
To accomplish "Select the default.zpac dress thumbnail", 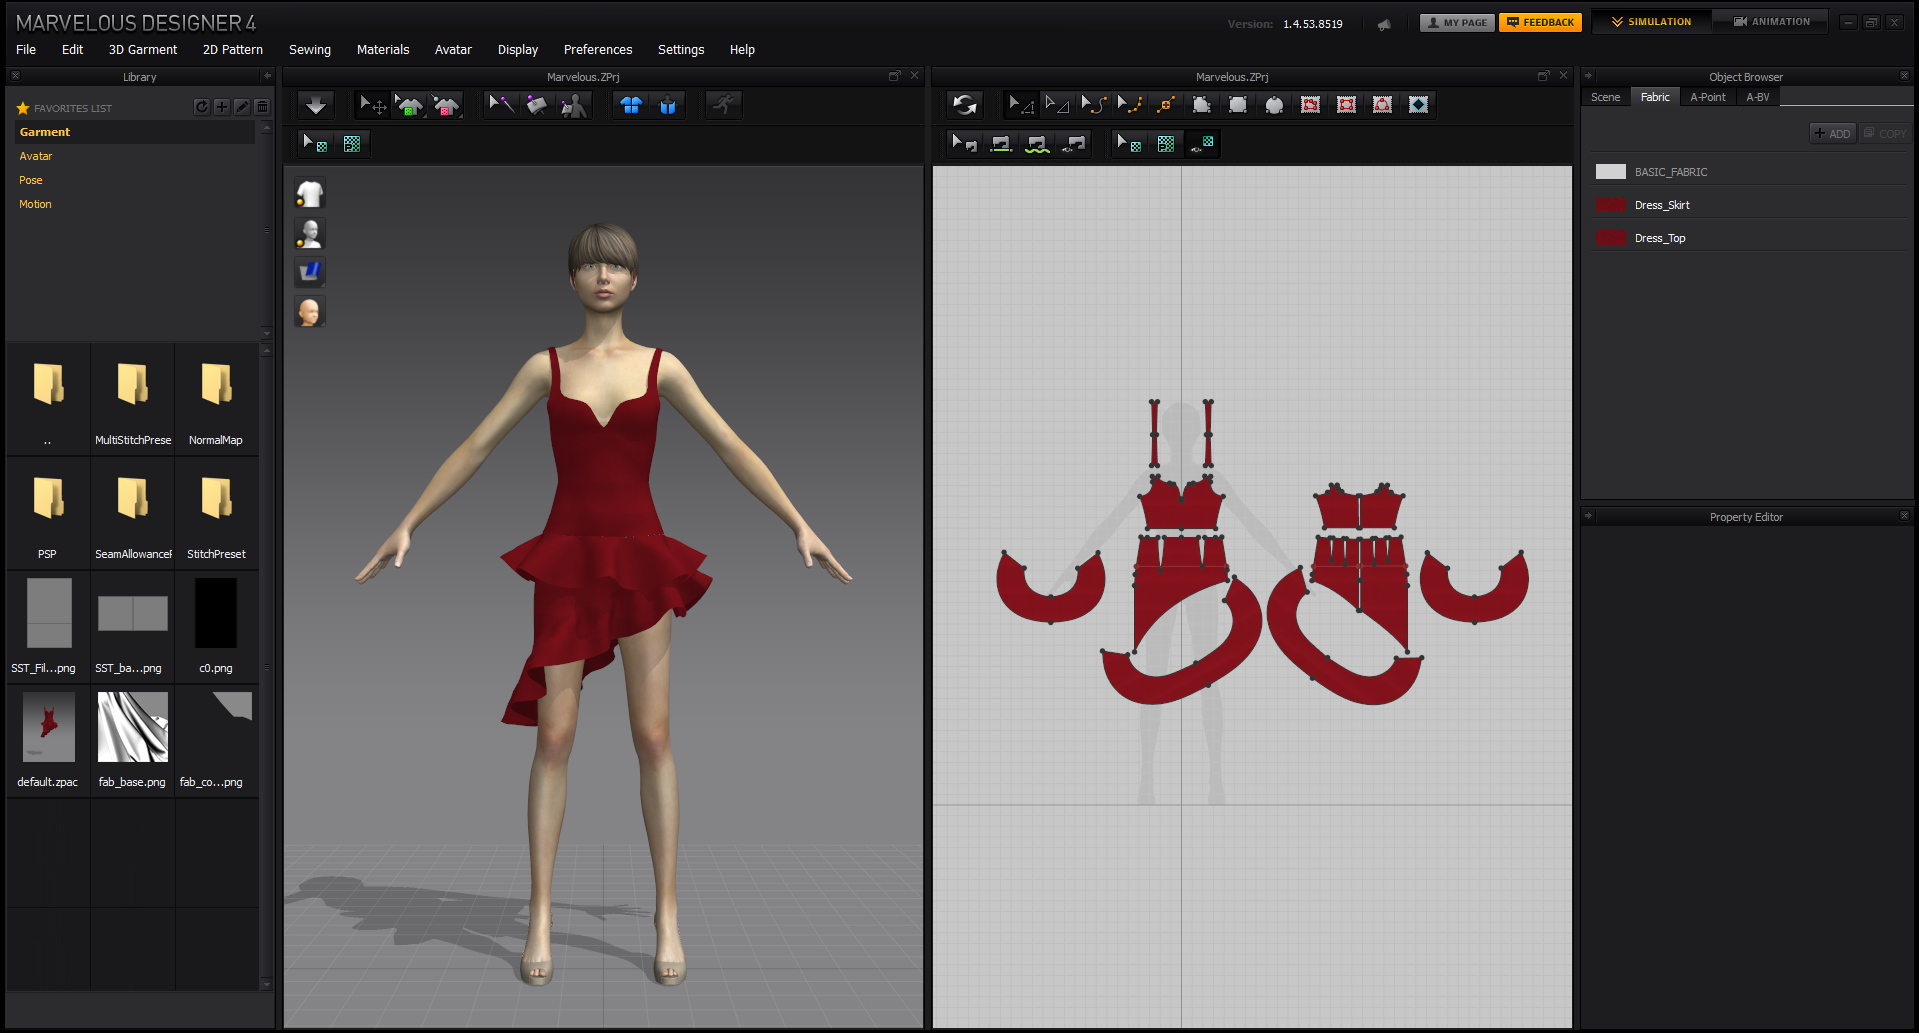I will point(48,728).
